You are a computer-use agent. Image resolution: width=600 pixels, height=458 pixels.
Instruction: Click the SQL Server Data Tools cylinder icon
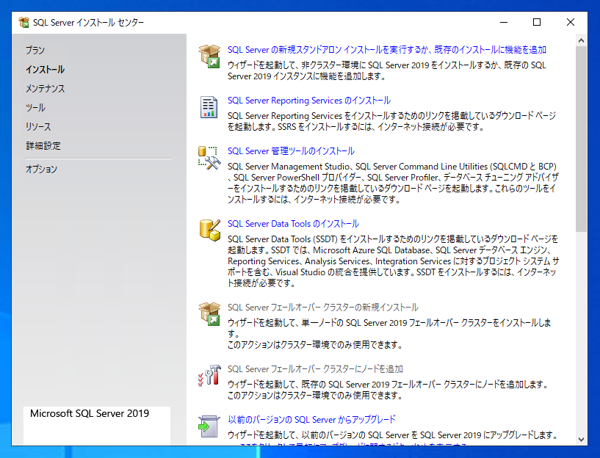point(210,230)
